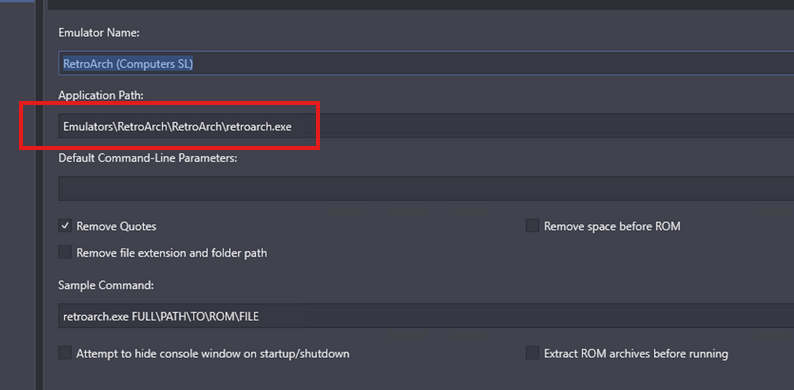Screen dimensions: 794x390
Task: Click the Sample Command label
Action: coord(106,285)
